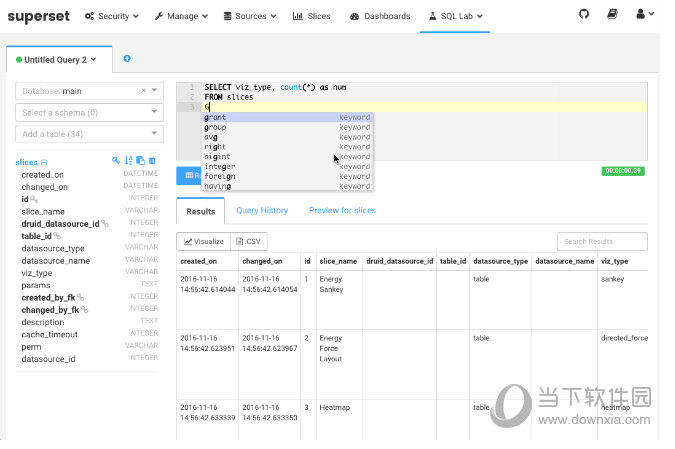Screen dimensions: 675x449
Task: Click the Visualize button
Action: 204,241
